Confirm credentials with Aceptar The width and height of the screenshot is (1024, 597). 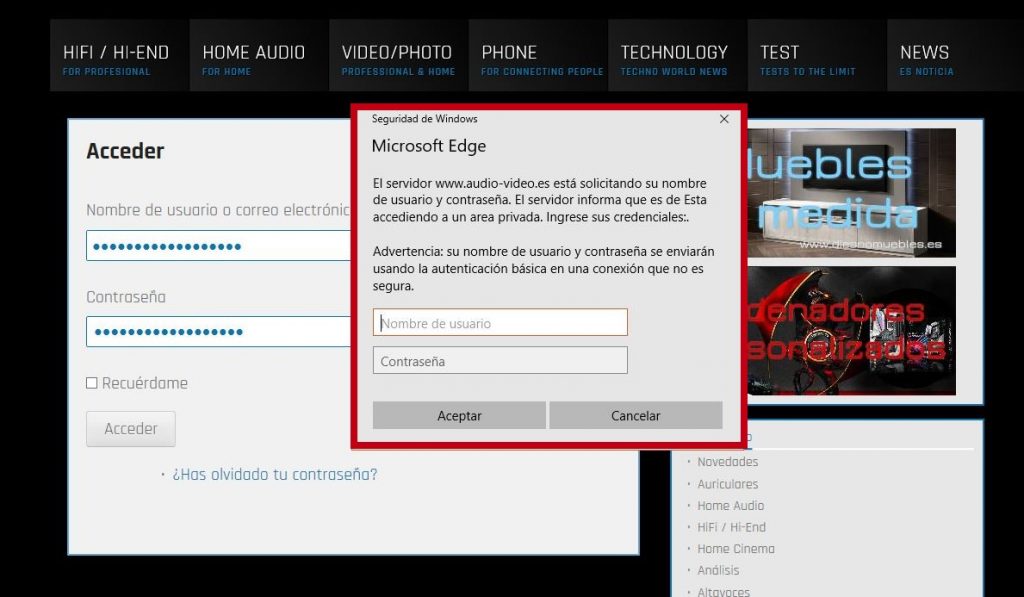coord(459,415)
